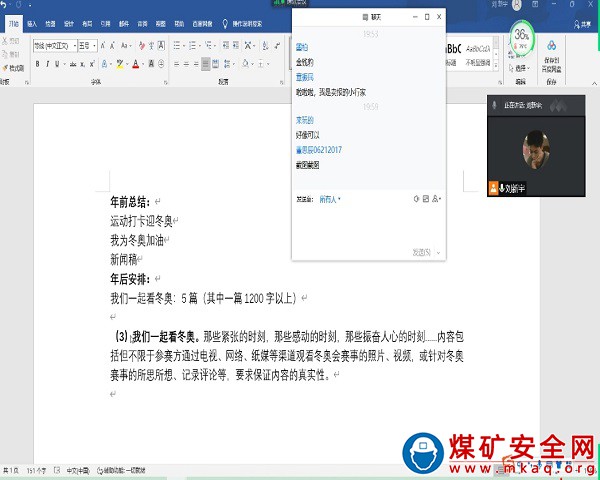Apply the yellow text highlight color
The width and height of the screenshot is (600, 480).
pos(120,64)
